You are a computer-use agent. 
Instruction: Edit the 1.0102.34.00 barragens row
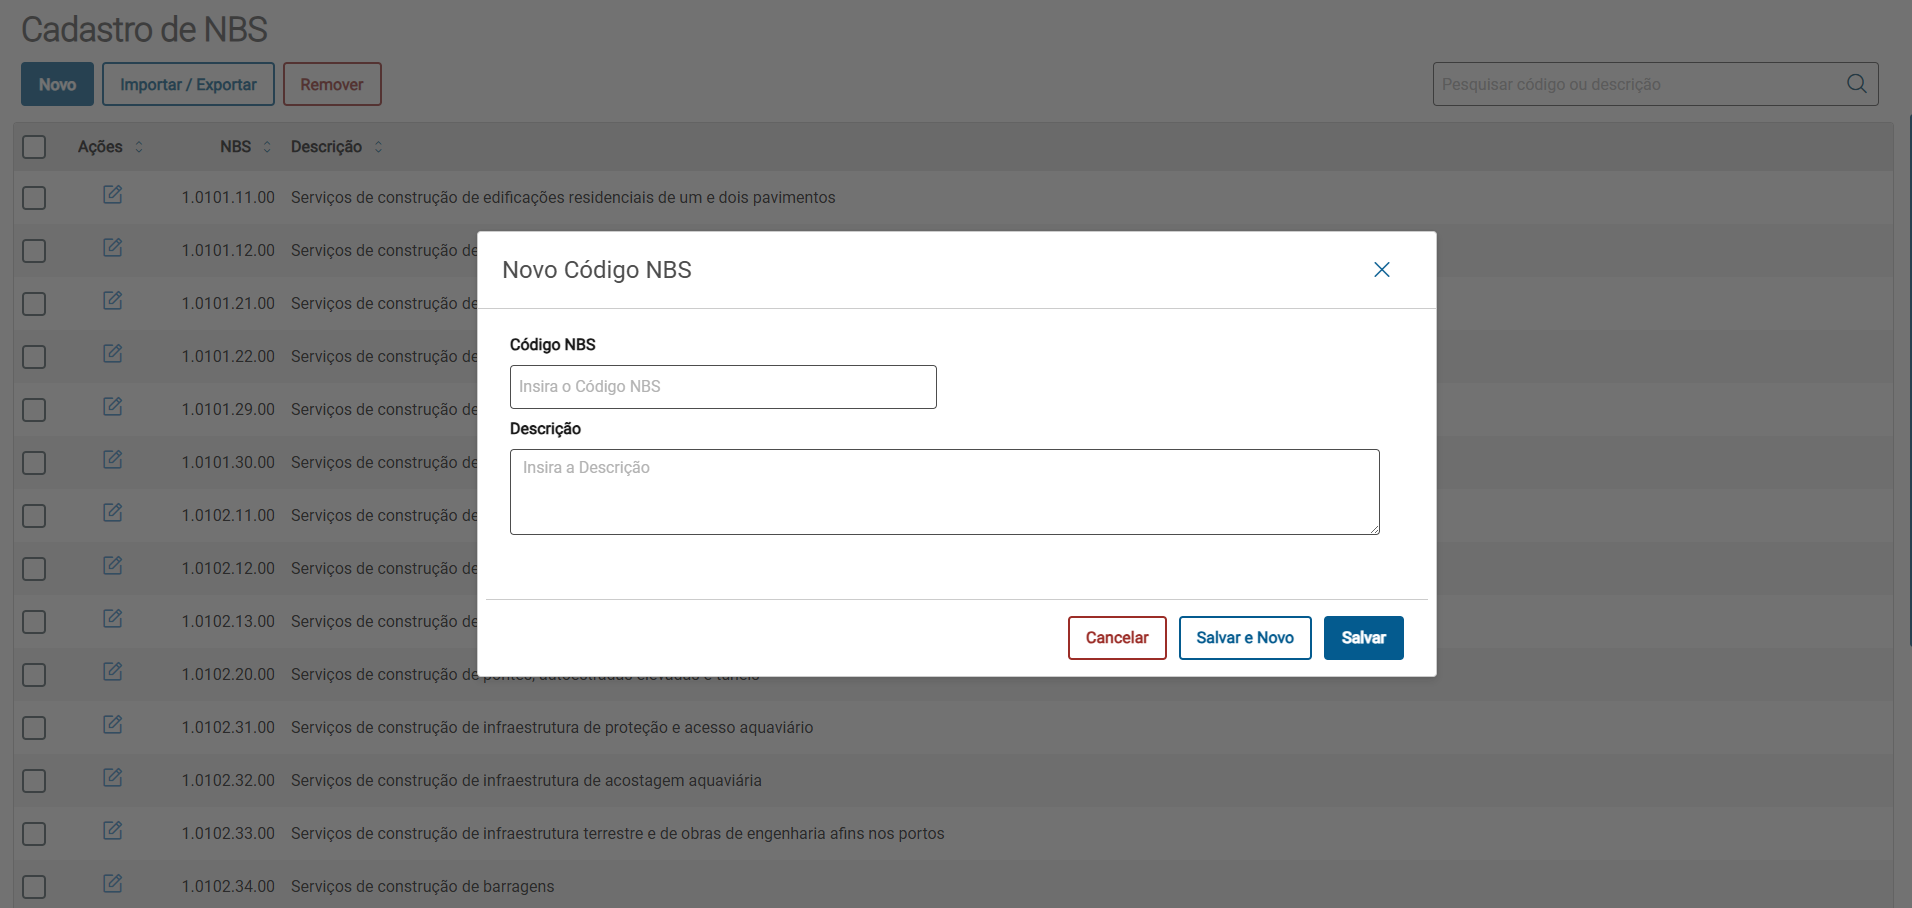tap(112, 884)
